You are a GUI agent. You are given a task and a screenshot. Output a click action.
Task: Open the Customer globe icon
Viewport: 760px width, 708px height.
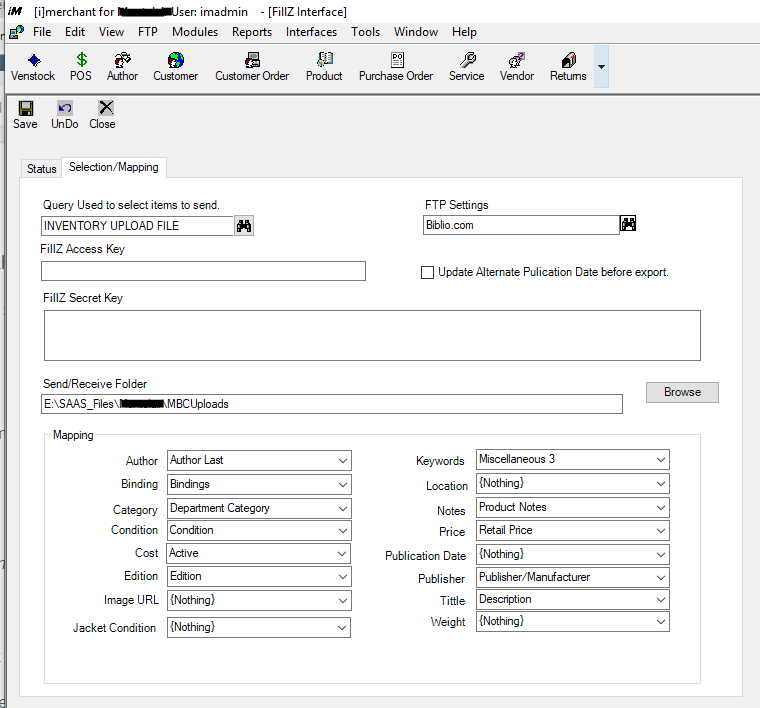(x=175, y=67)
